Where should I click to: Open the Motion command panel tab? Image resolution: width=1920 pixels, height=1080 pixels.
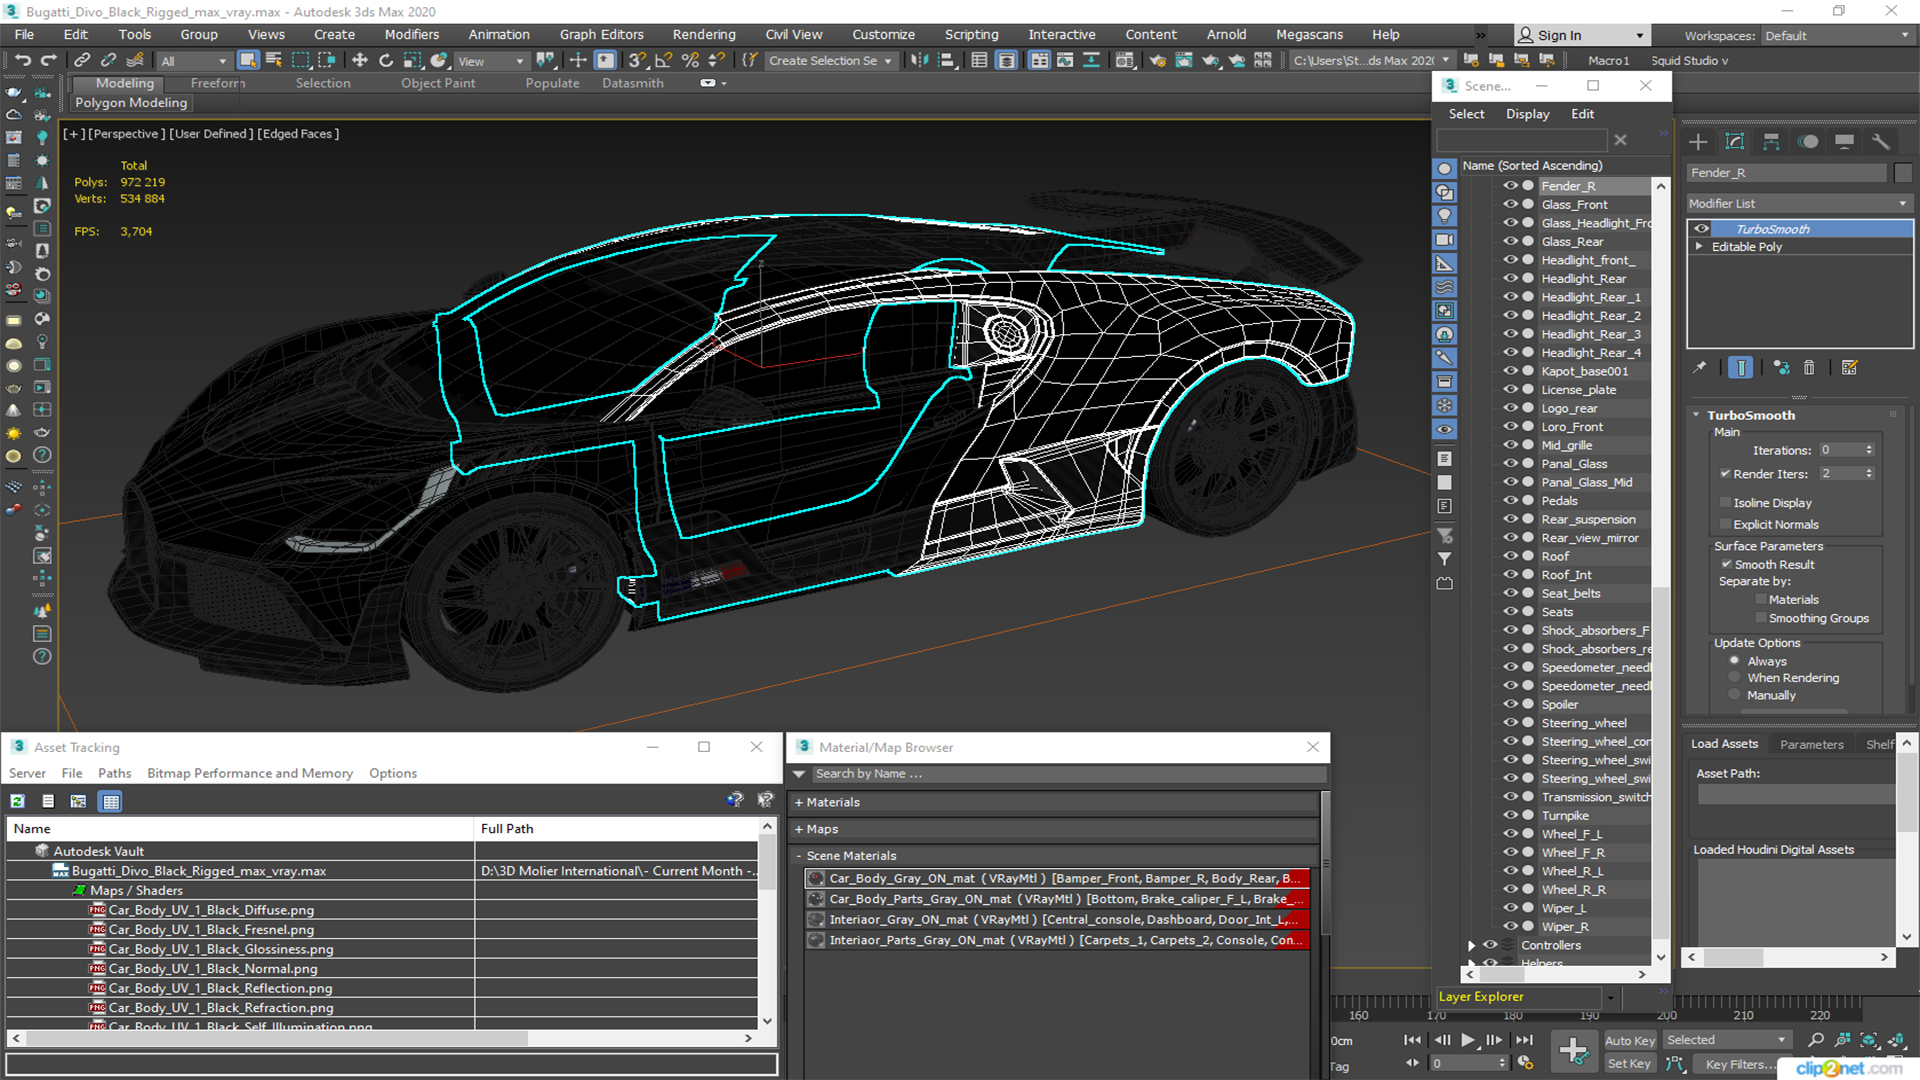coord(1808,142)
